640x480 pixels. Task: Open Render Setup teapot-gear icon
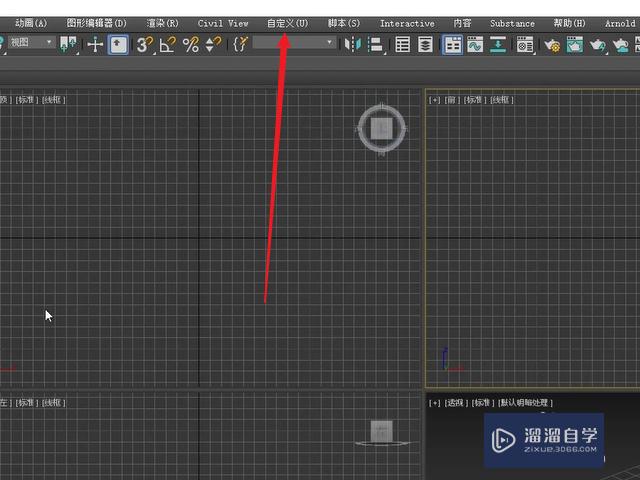coord(553,45)
